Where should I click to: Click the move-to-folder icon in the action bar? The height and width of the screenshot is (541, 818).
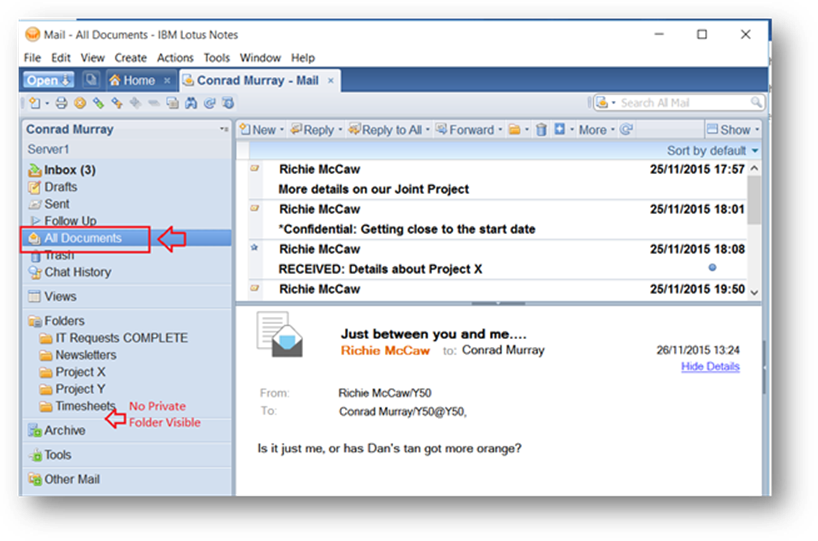(x=514, y=129)
